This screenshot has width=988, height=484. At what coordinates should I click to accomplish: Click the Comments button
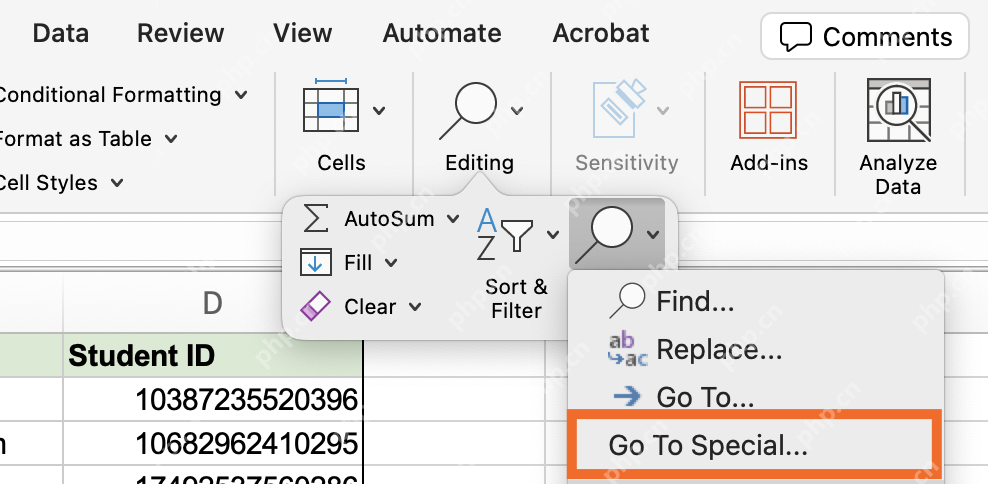[864, 37]
